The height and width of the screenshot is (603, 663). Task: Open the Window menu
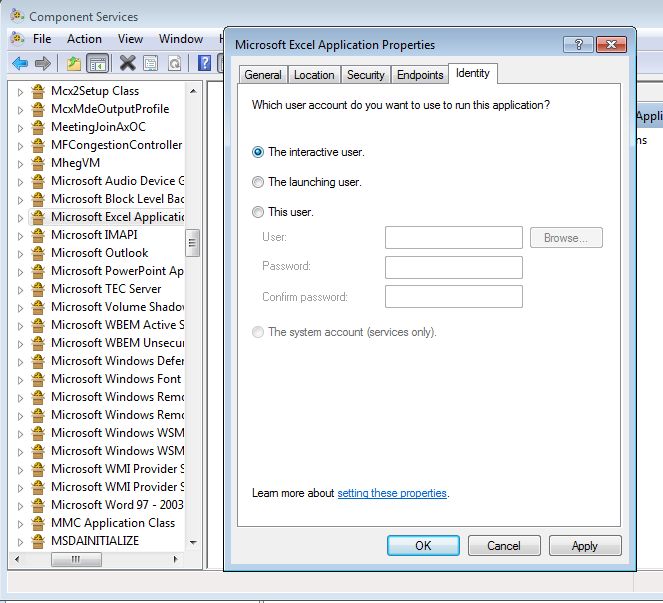pyautogui.click(x=181, y=39)
